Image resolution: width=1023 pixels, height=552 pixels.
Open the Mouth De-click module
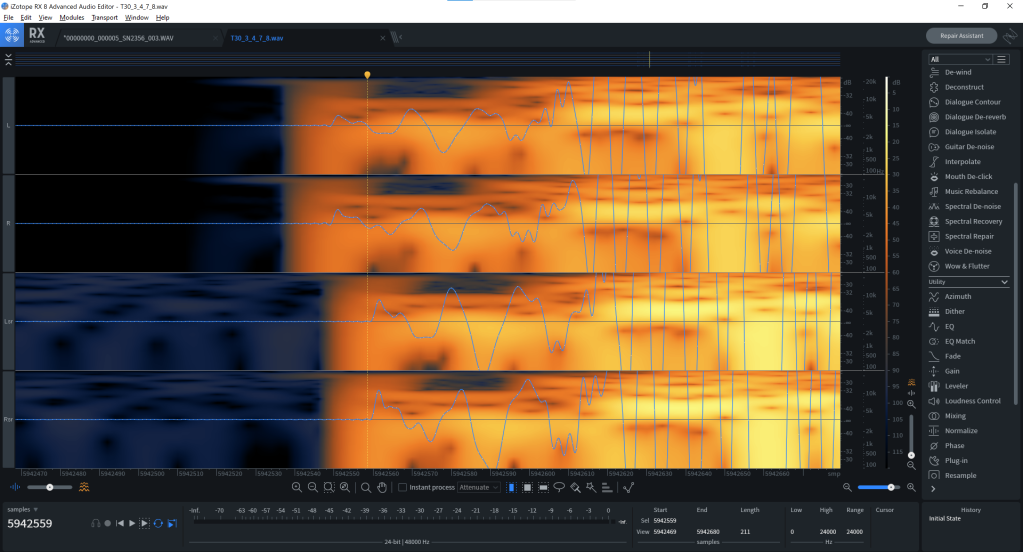(967, 176)
